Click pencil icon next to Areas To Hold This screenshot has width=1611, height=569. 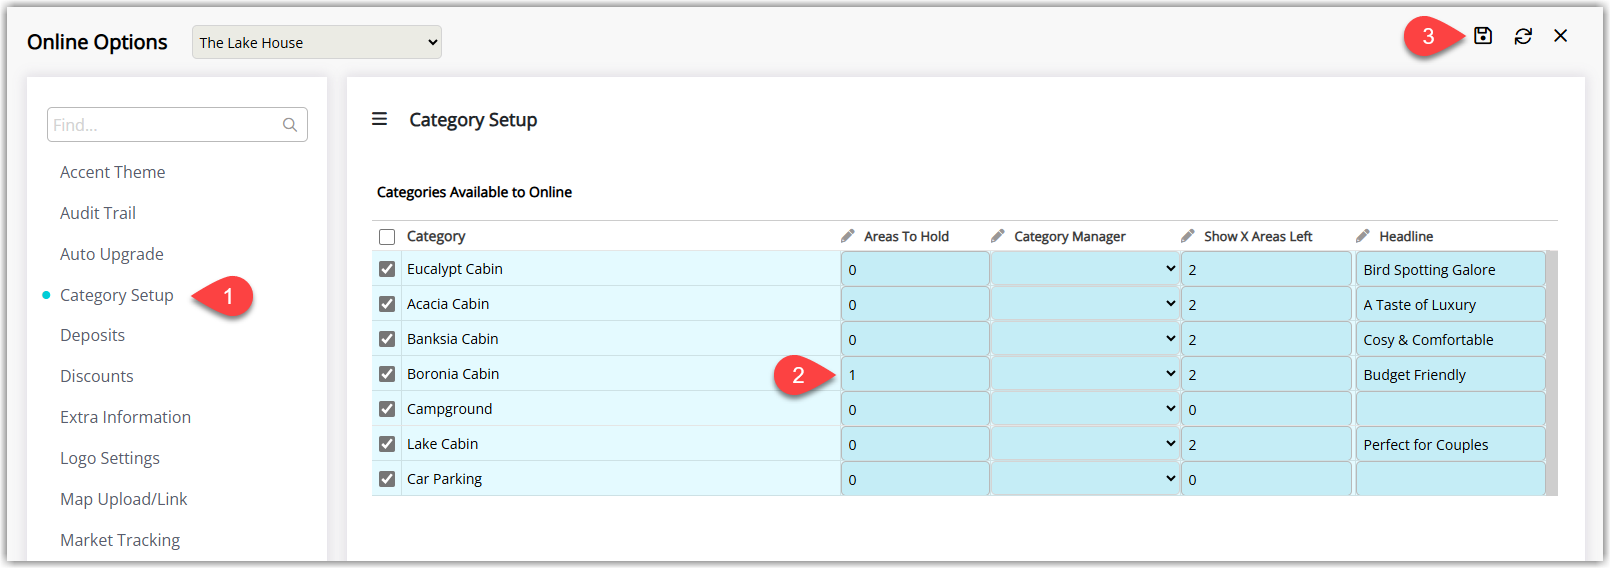point(848,236)
